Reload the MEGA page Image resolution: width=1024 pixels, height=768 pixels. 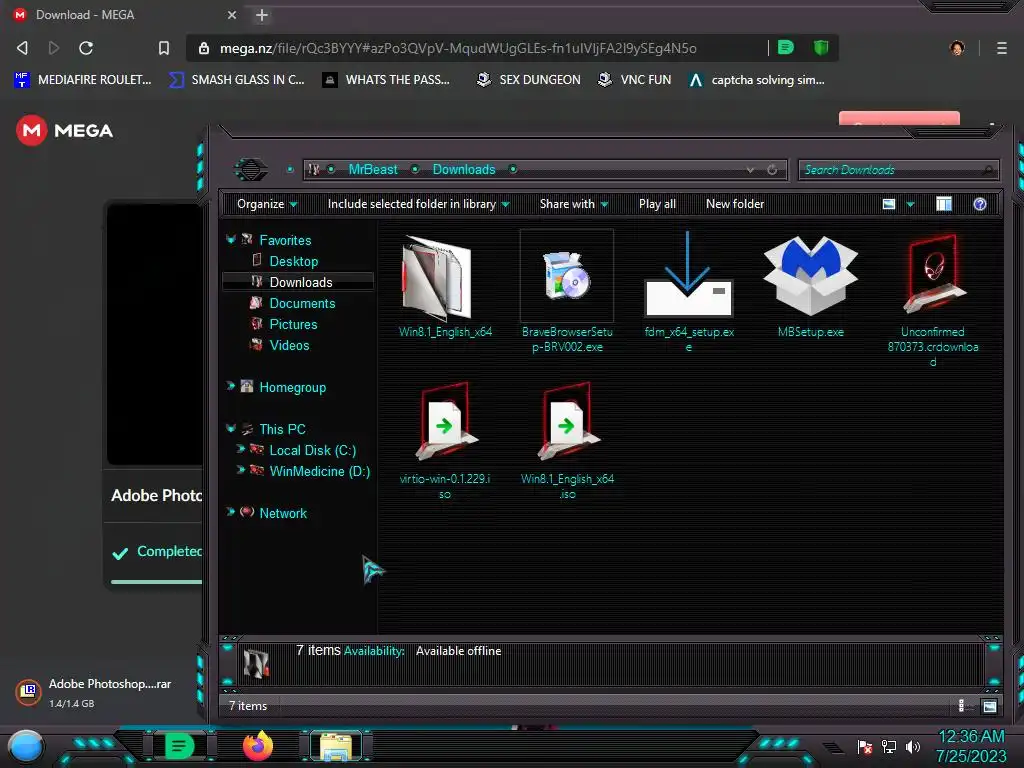click(x=86, y=48)
